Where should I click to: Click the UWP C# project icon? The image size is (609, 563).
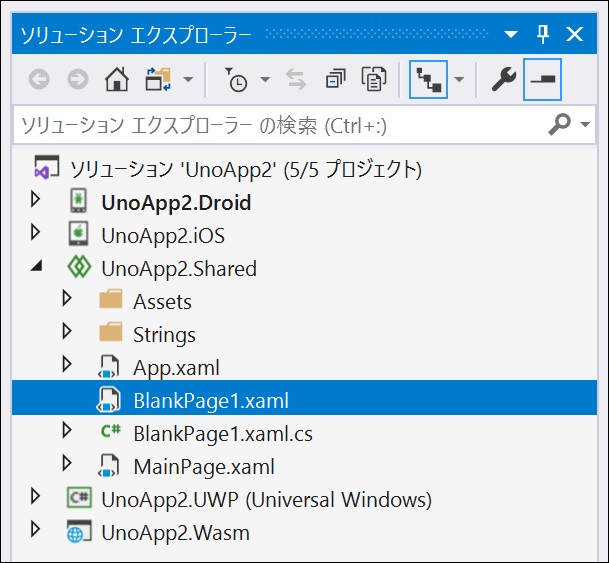click(79, 498)
